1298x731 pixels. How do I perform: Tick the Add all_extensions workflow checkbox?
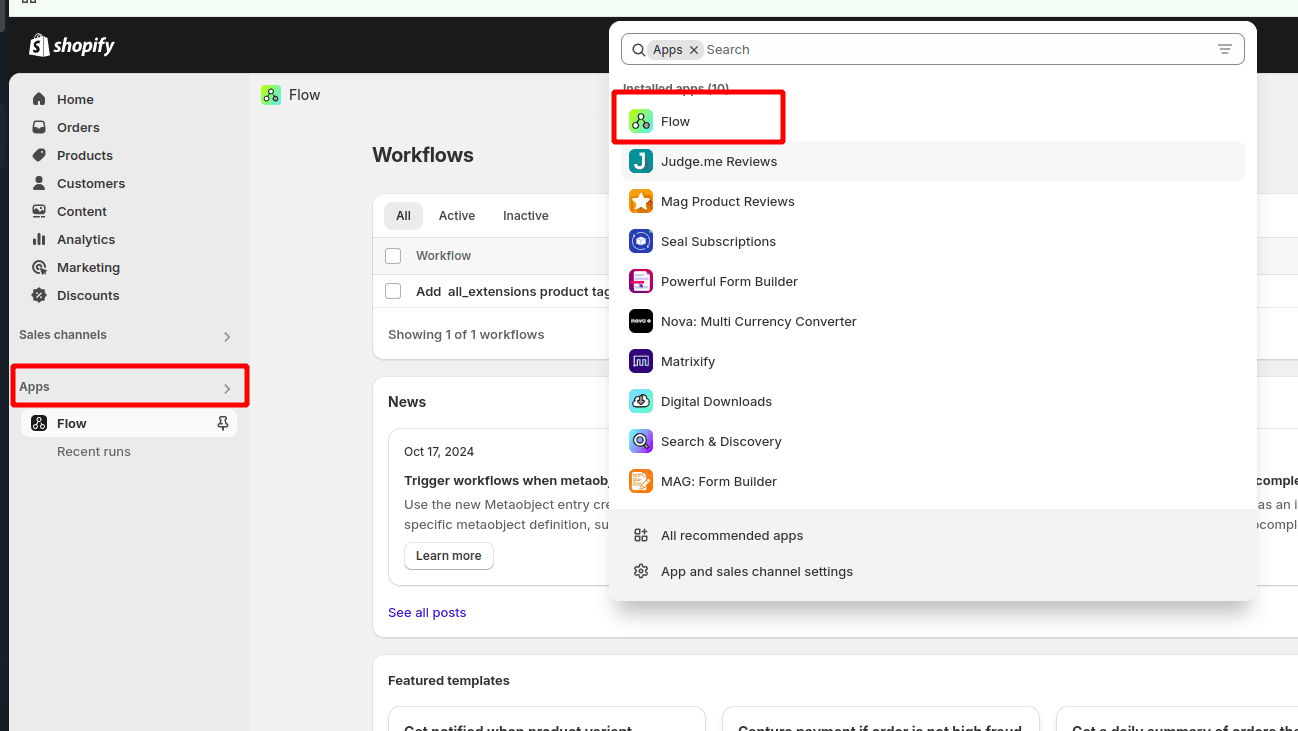coord(393,291)
